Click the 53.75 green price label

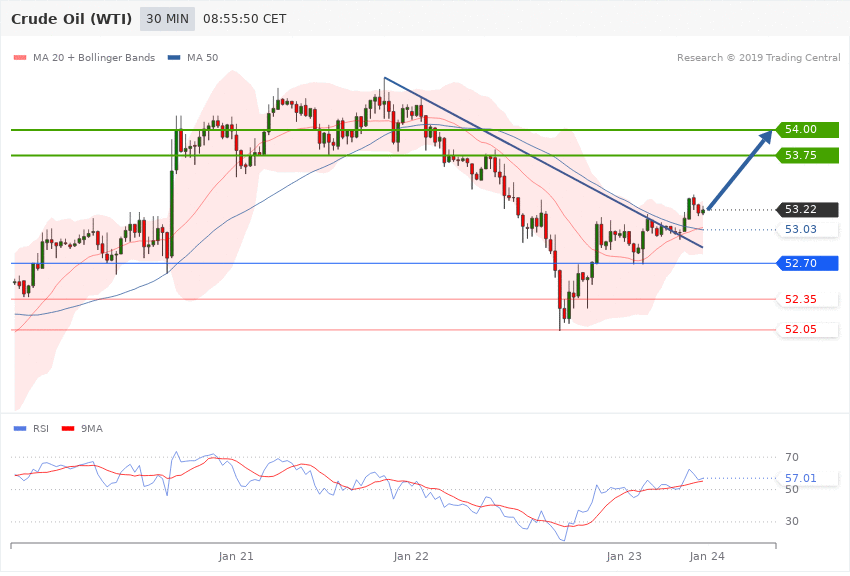coord(807,156)
